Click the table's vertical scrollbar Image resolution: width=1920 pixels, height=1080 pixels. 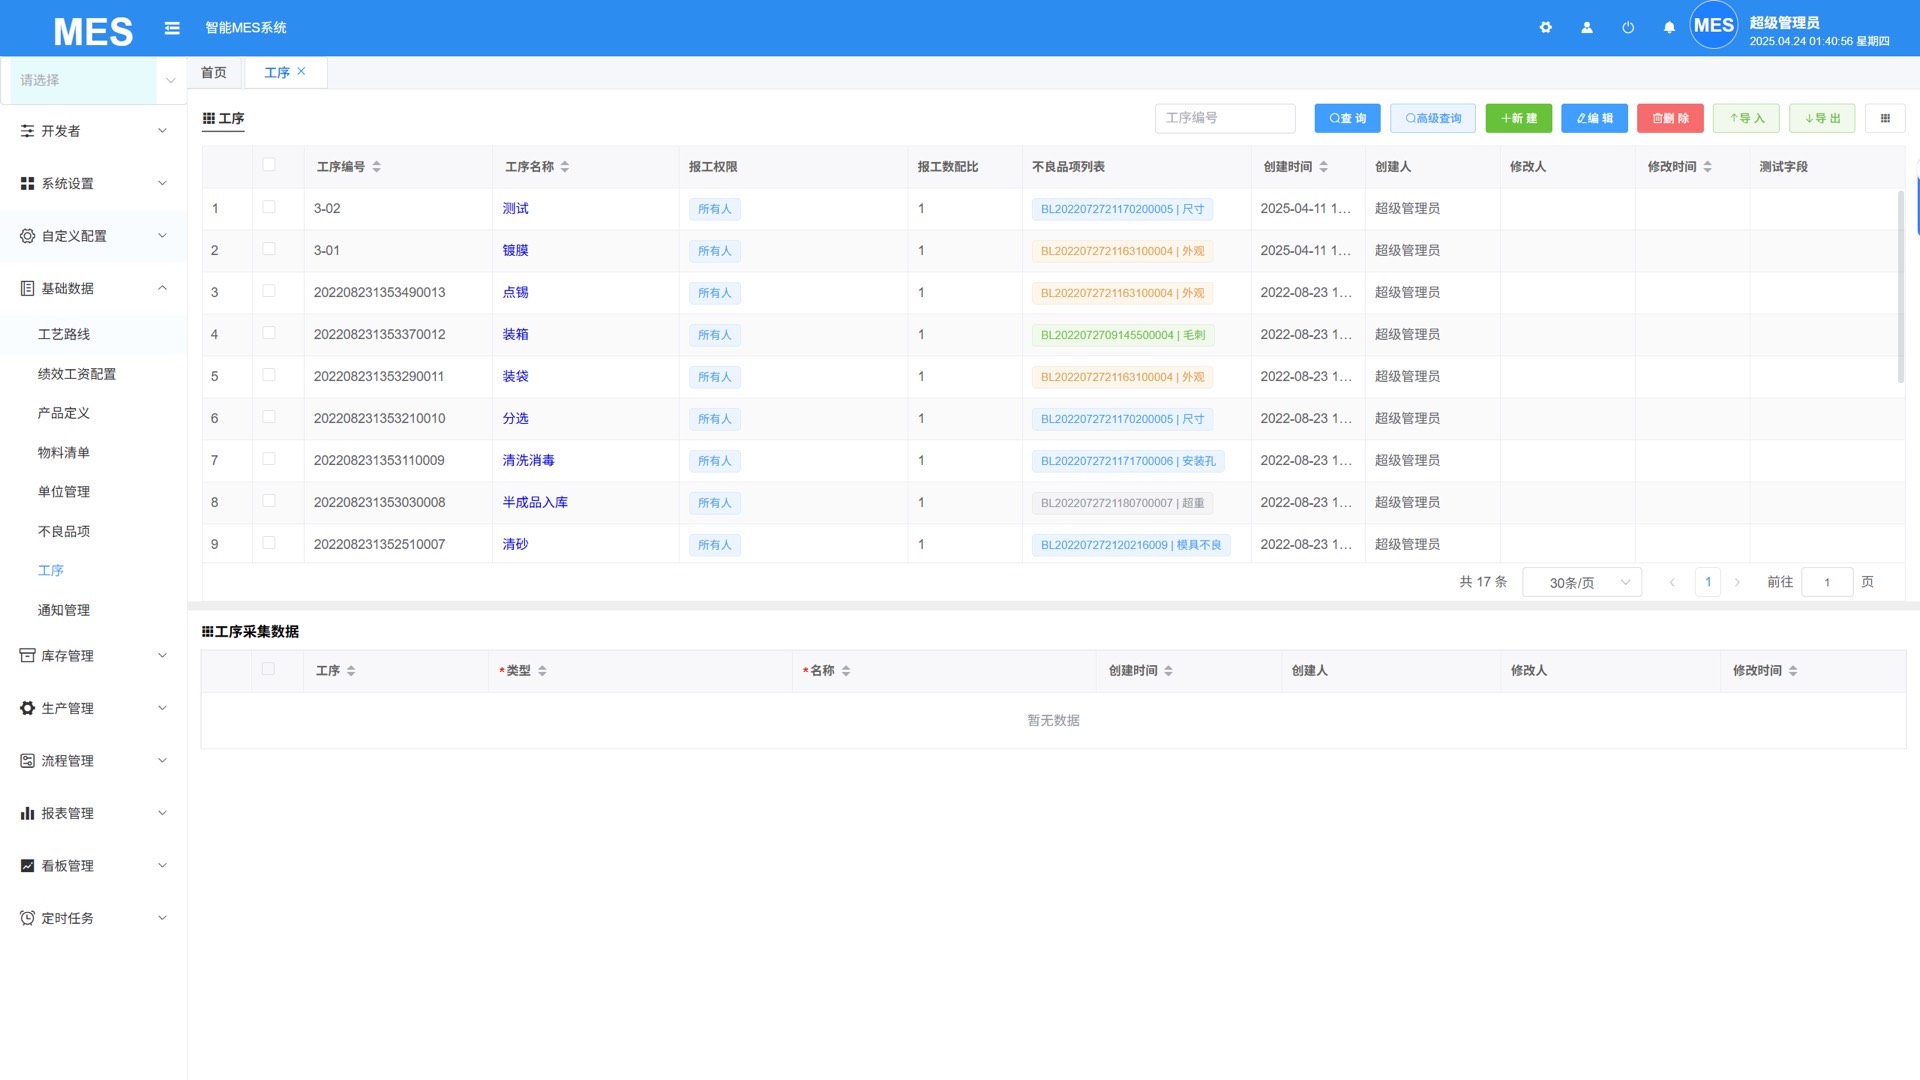pos(1900,285)
